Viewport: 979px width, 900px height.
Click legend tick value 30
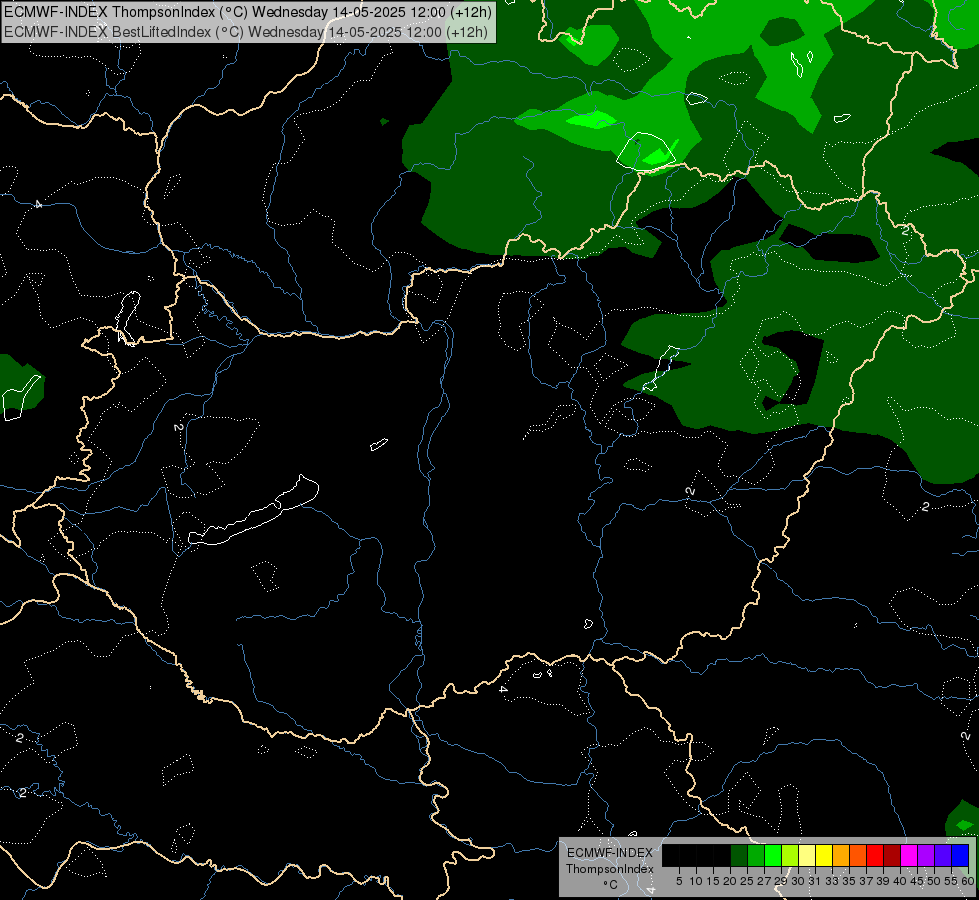tap(798, 881)
